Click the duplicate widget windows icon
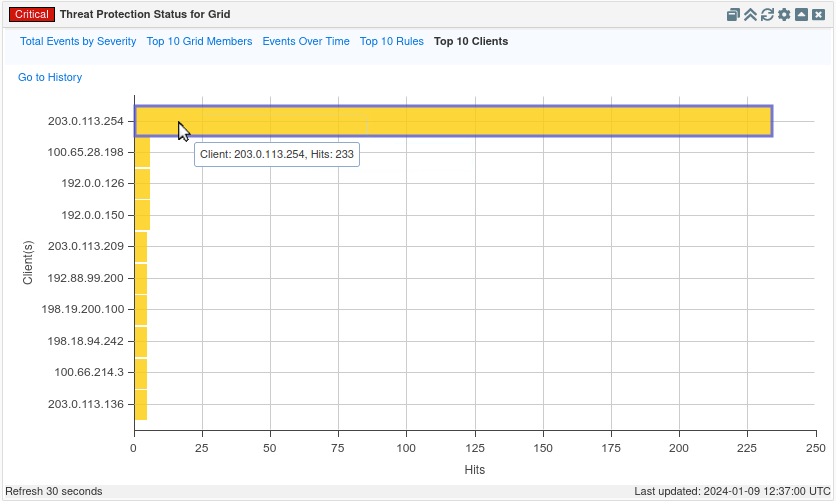Screen dimensions: 836x501 click(733, 15)
